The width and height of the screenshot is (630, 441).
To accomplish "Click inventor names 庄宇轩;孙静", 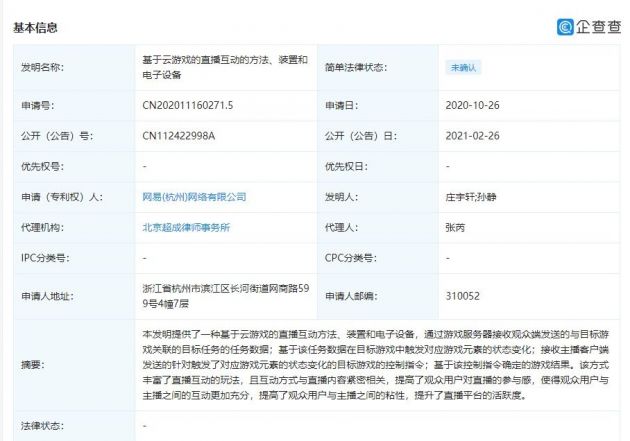I will point(471,197).
